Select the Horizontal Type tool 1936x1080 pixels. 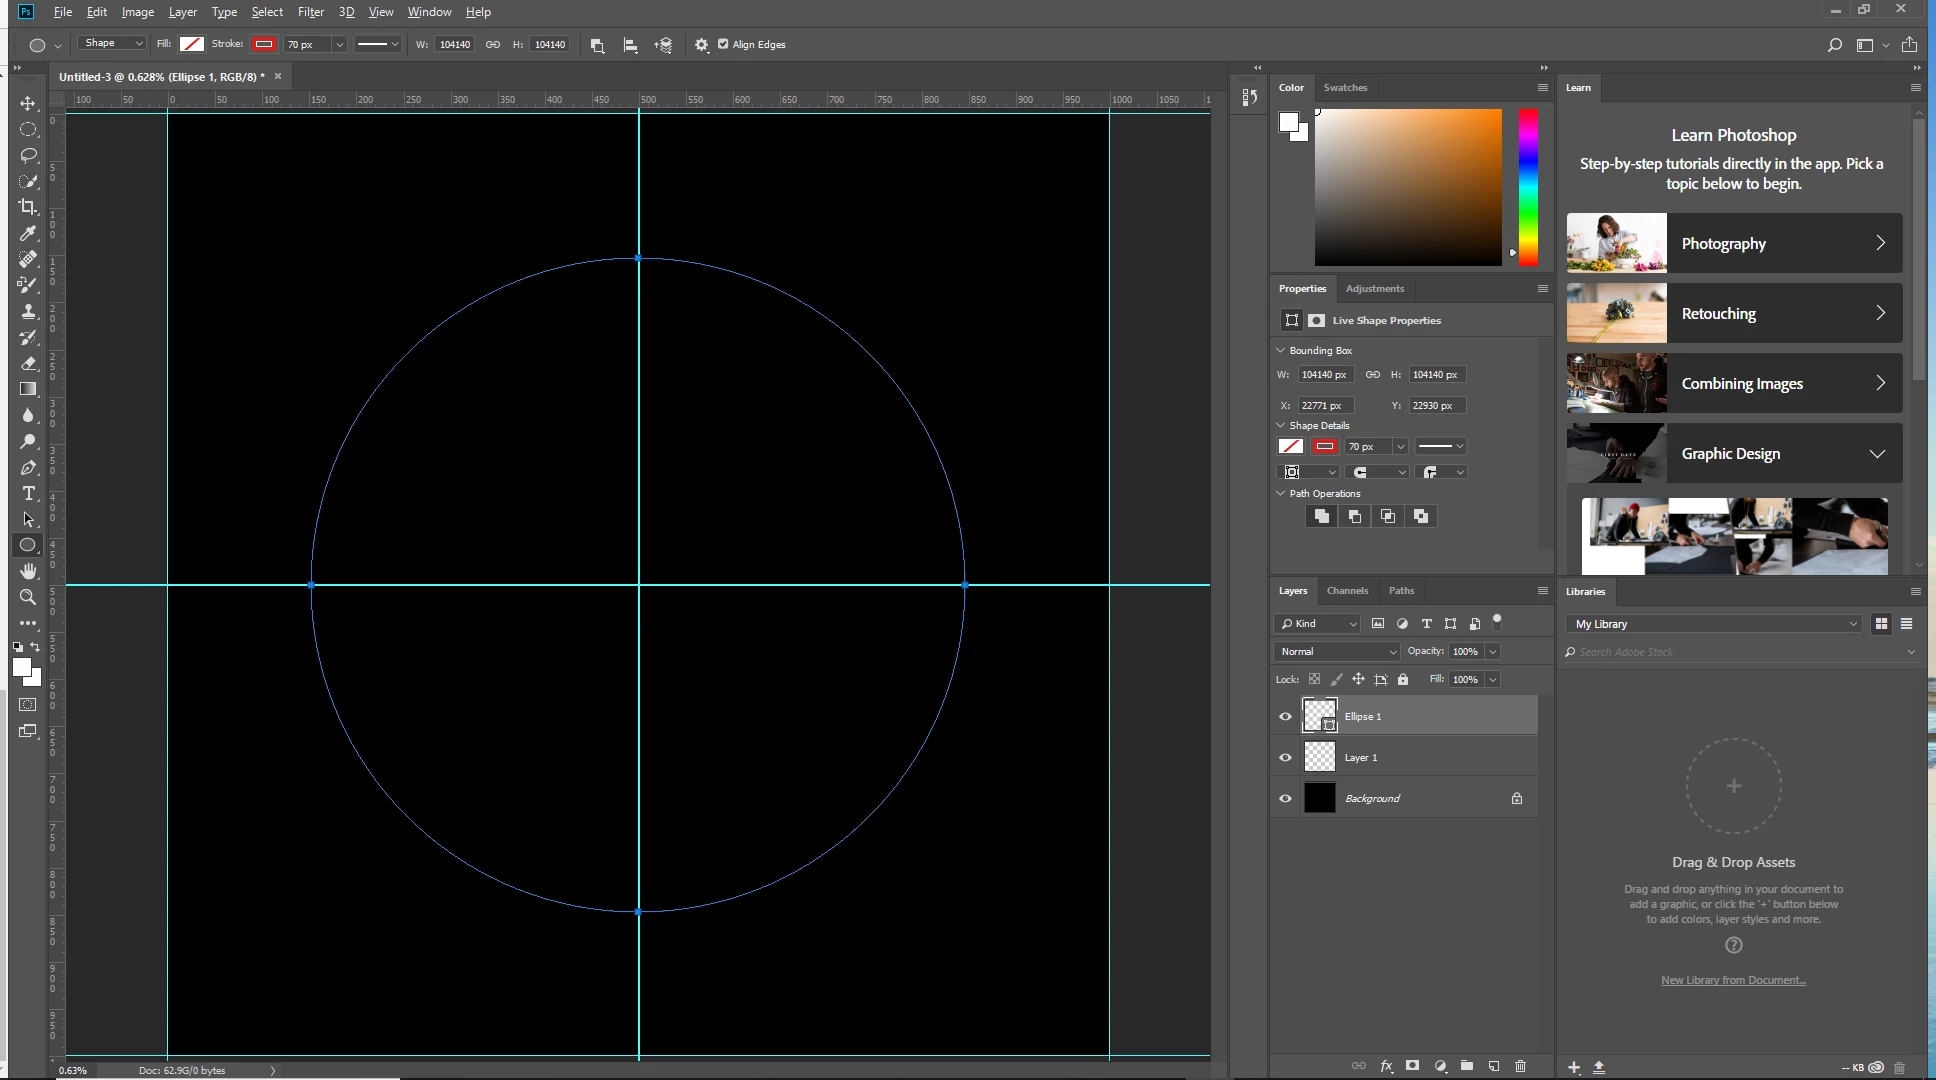pyautogui.click(x=28, y=493)
